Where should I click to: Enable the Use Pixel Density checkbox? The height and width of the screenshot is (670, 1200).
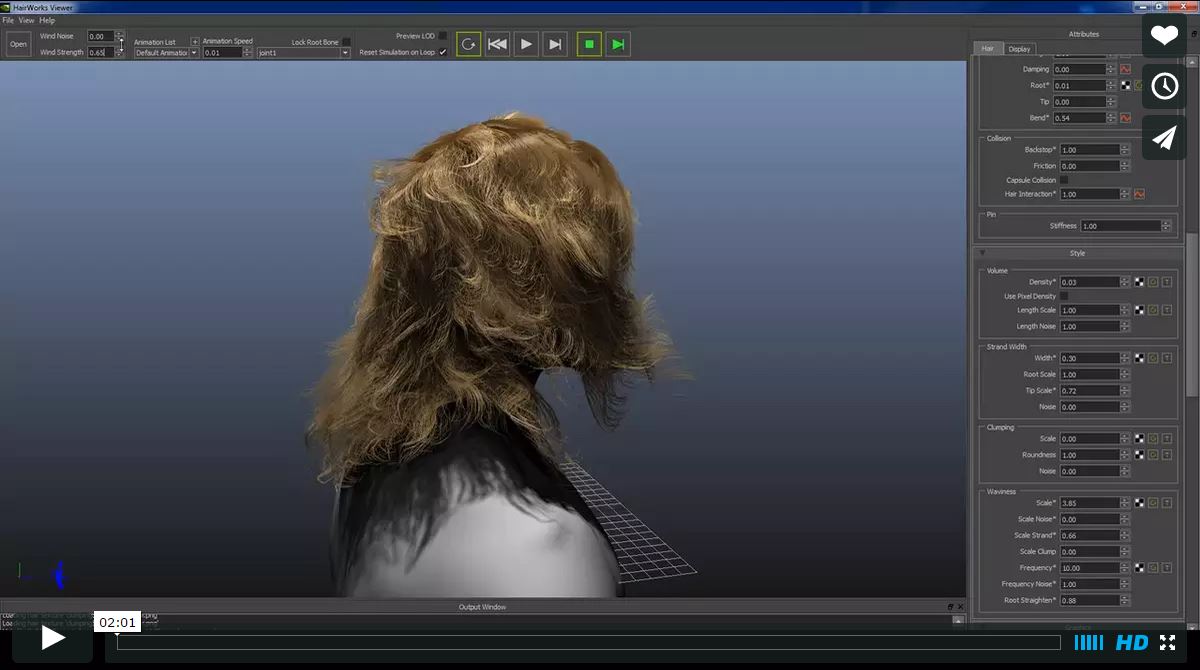tap(1064, 296)
